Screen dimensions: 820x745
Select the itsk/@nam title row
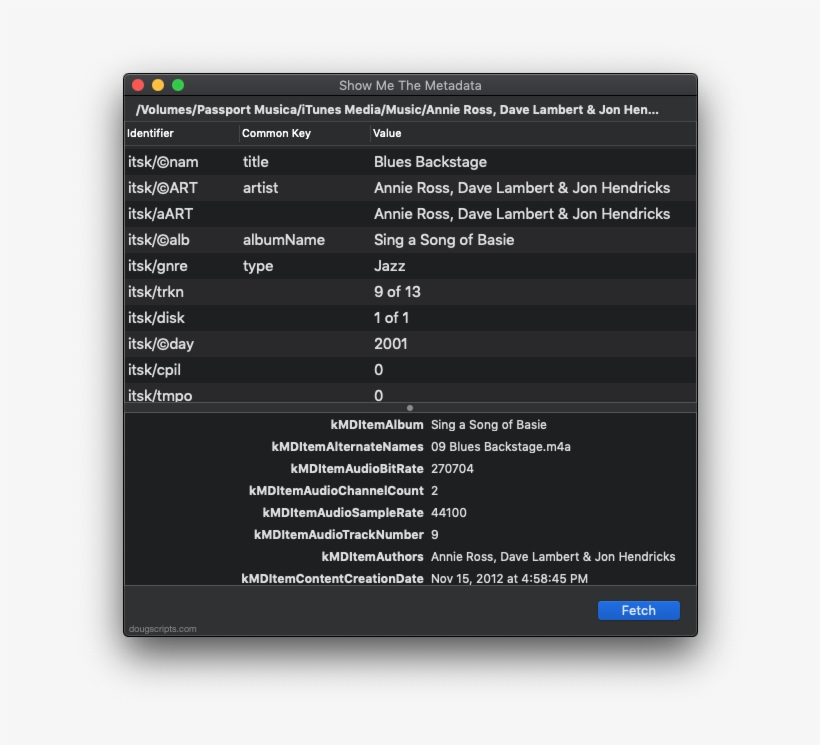[400, 161]
